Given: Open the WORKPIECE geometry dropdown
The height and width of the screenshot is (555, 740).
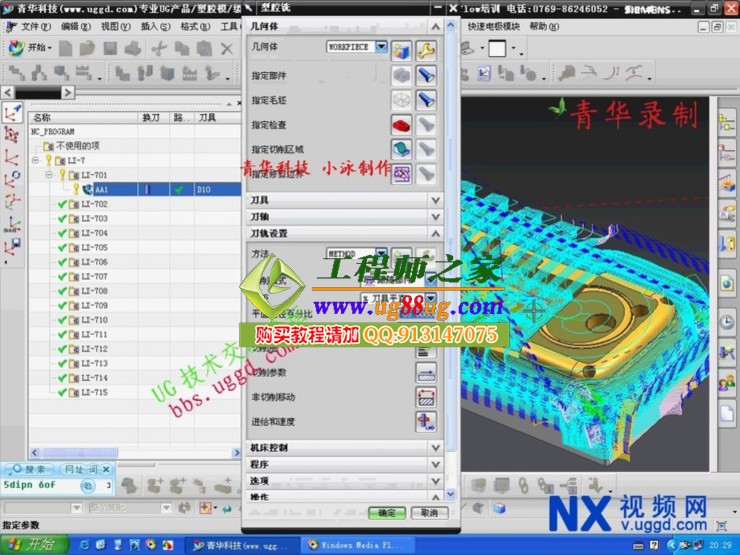Looking at the screenshot, I should tap(380, 47).
